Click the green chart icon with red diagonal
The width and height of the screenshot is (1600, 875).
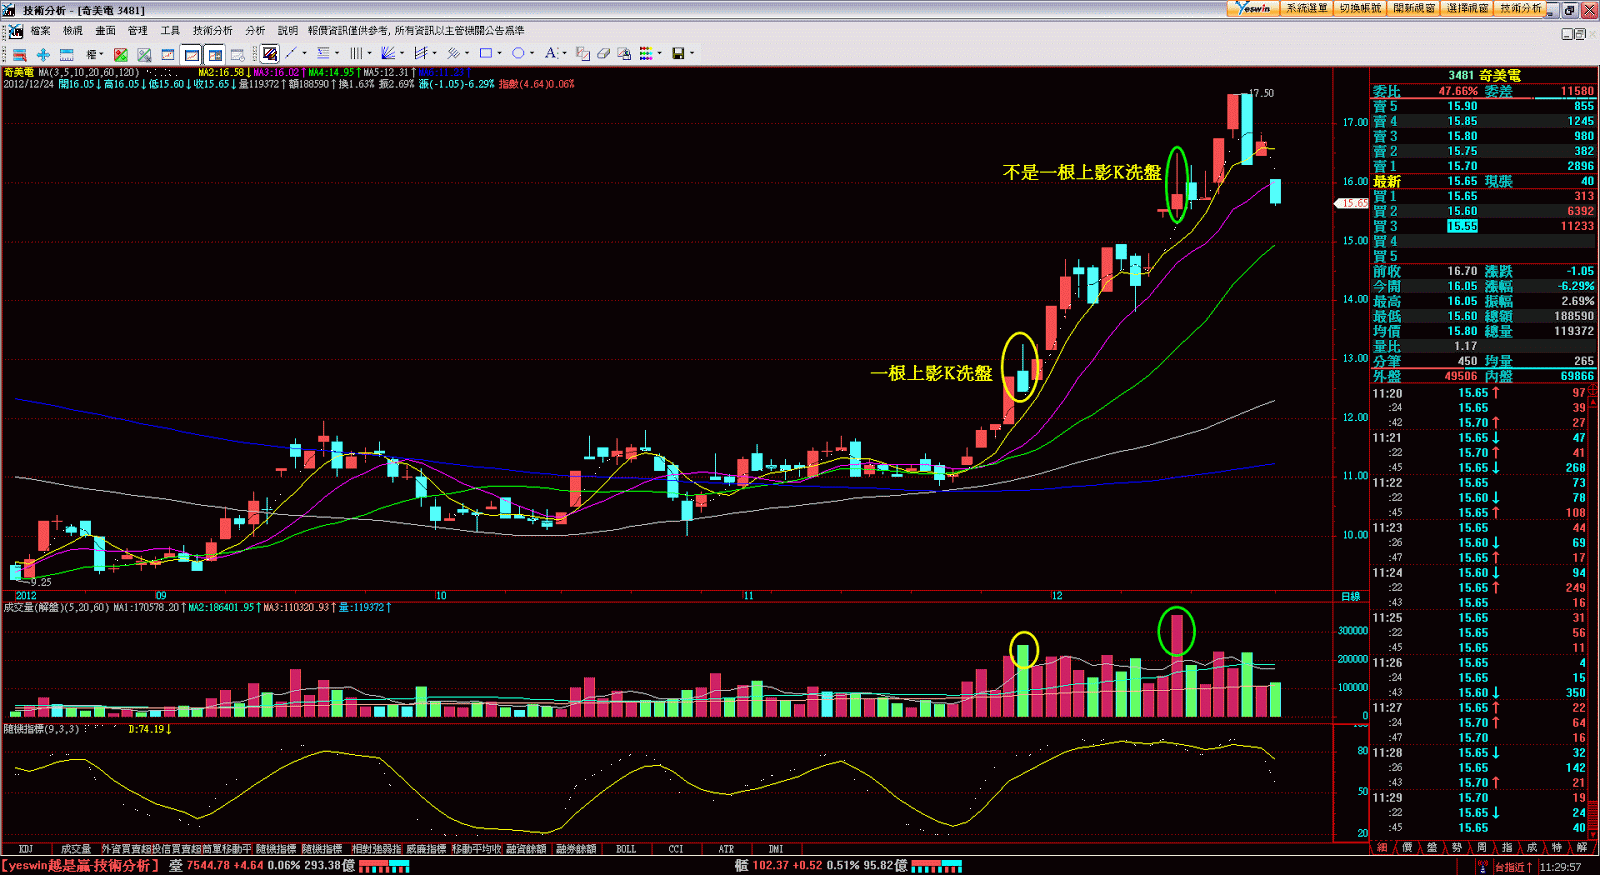pyautogui.click(x=121, y=54)
